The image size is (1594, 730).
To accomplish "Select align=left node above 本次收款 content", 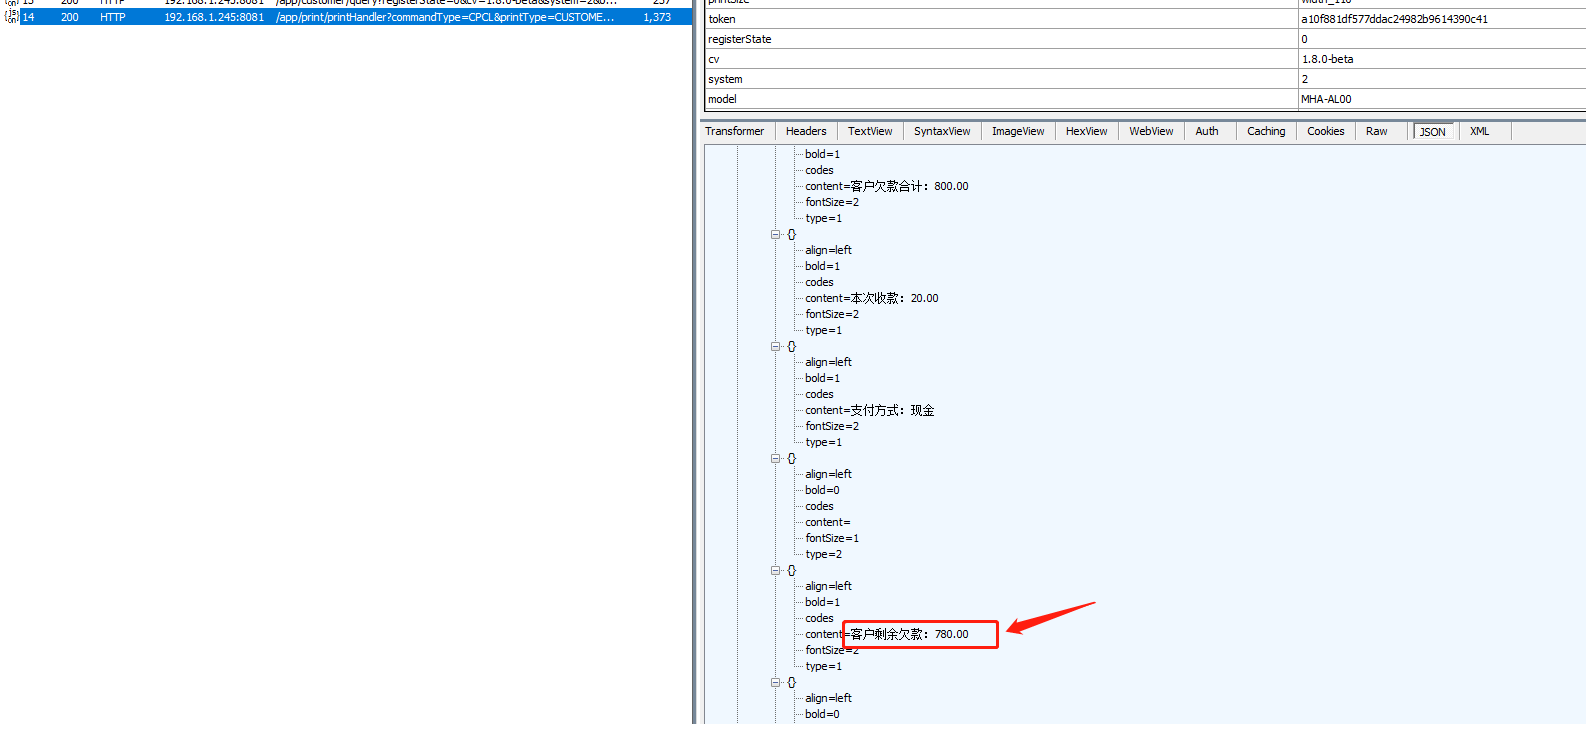I will pos(829,250).
